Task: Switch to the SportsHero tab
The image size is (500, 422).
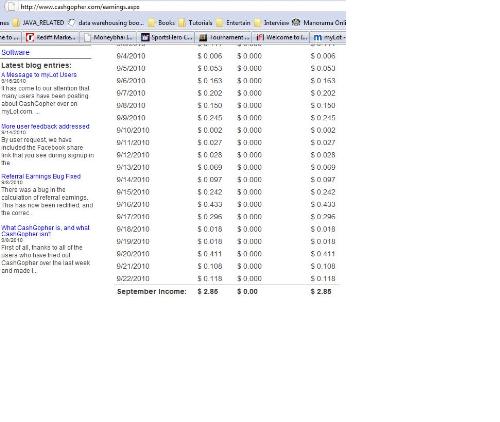Action: [167, 37]
